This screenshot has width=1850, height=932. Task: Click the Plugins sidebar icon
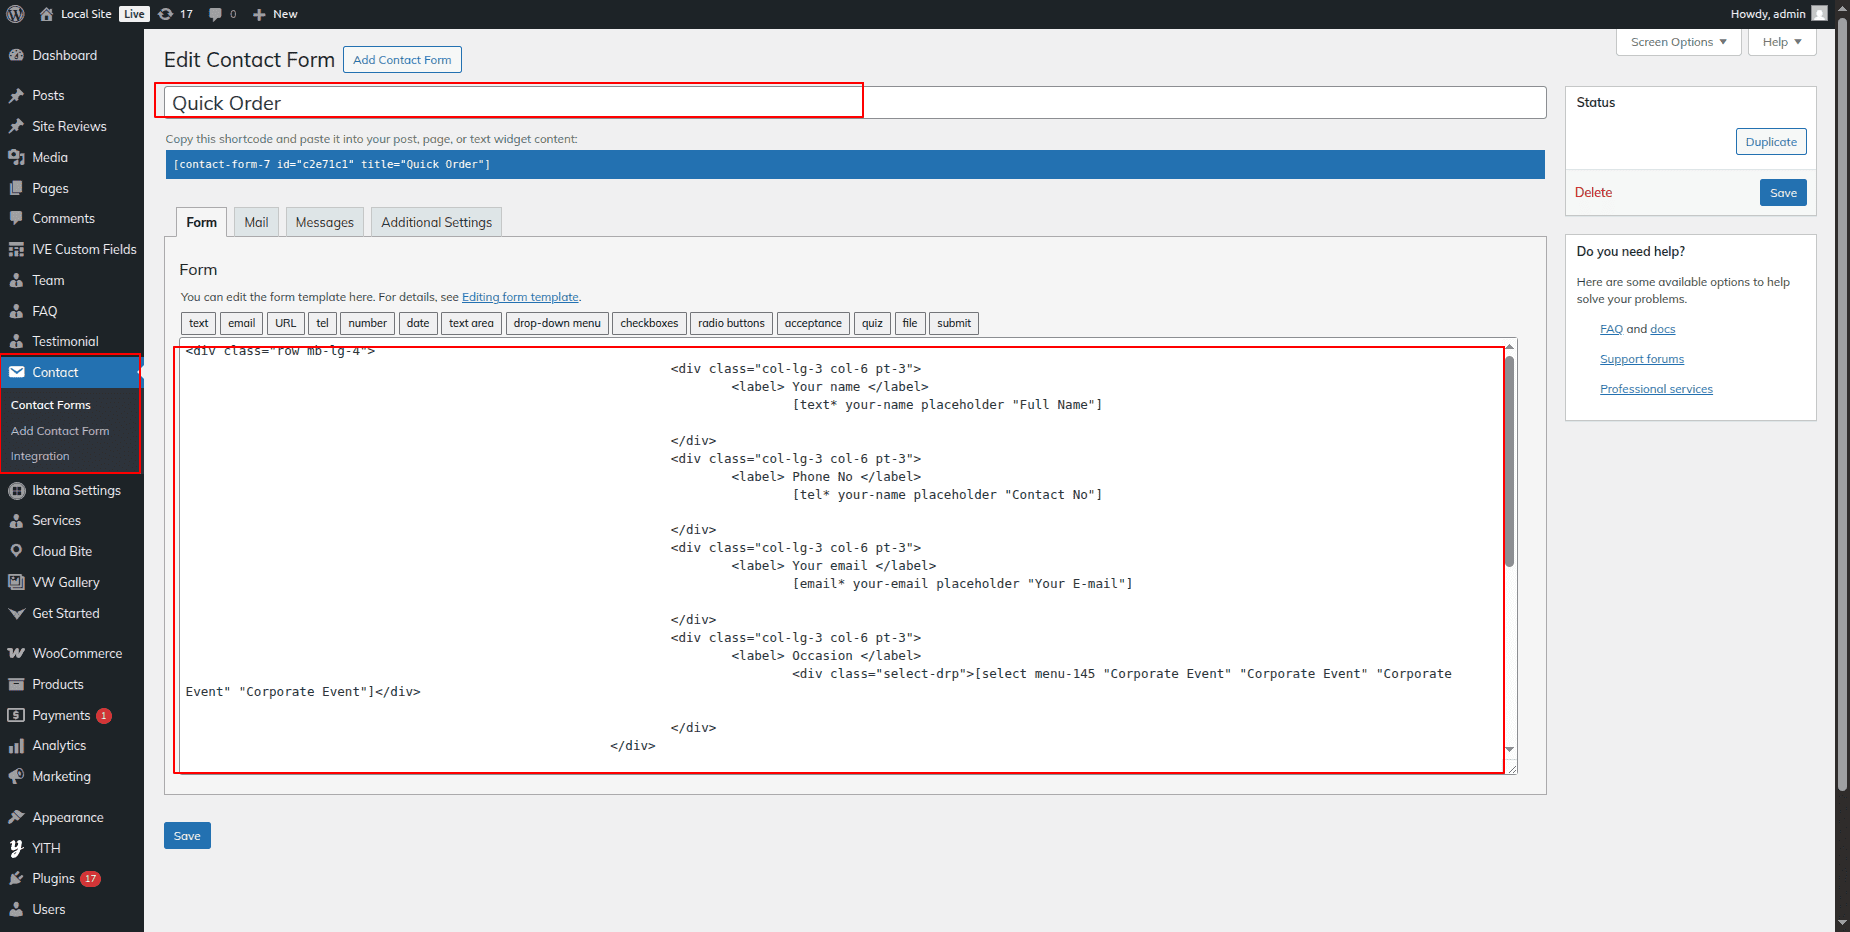click(16, 878)
